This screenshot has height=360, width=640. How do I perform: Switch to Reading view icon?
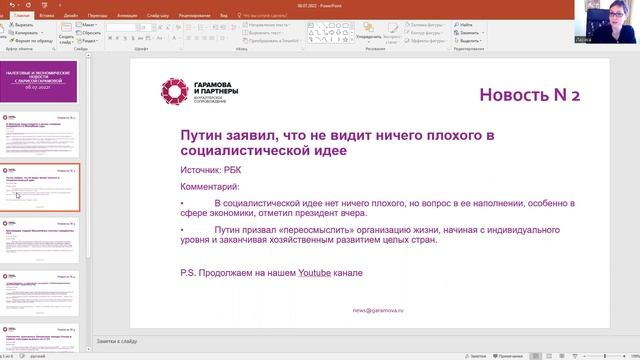click(562, 356)
